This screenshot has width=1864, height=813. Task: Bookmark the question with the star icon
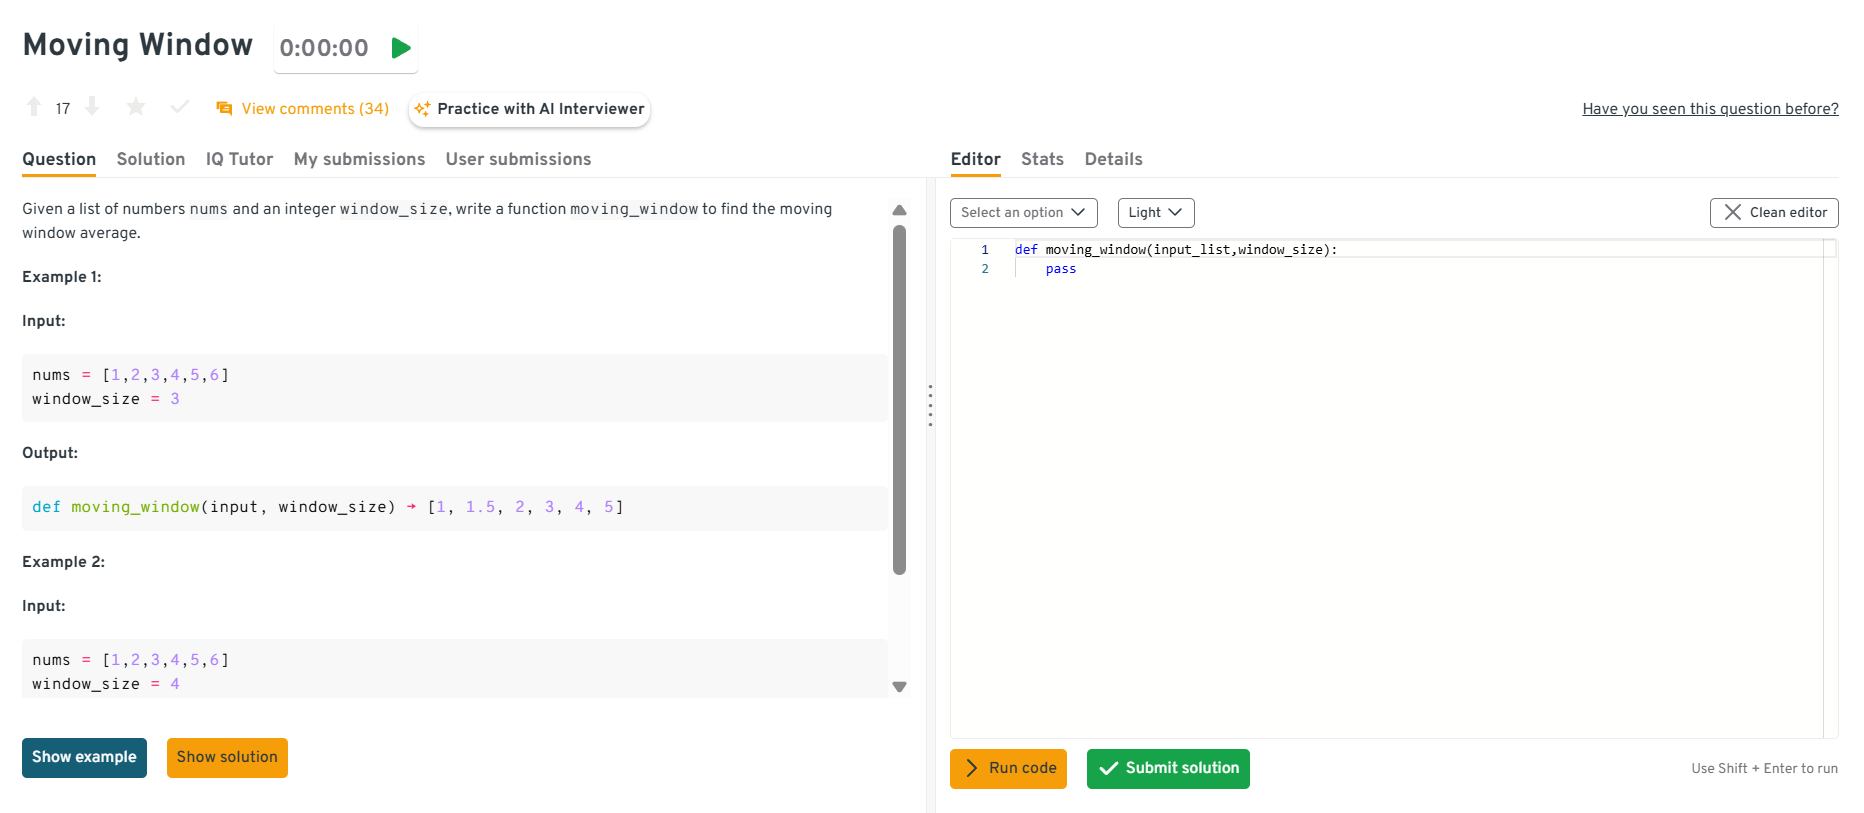point(136,107)
